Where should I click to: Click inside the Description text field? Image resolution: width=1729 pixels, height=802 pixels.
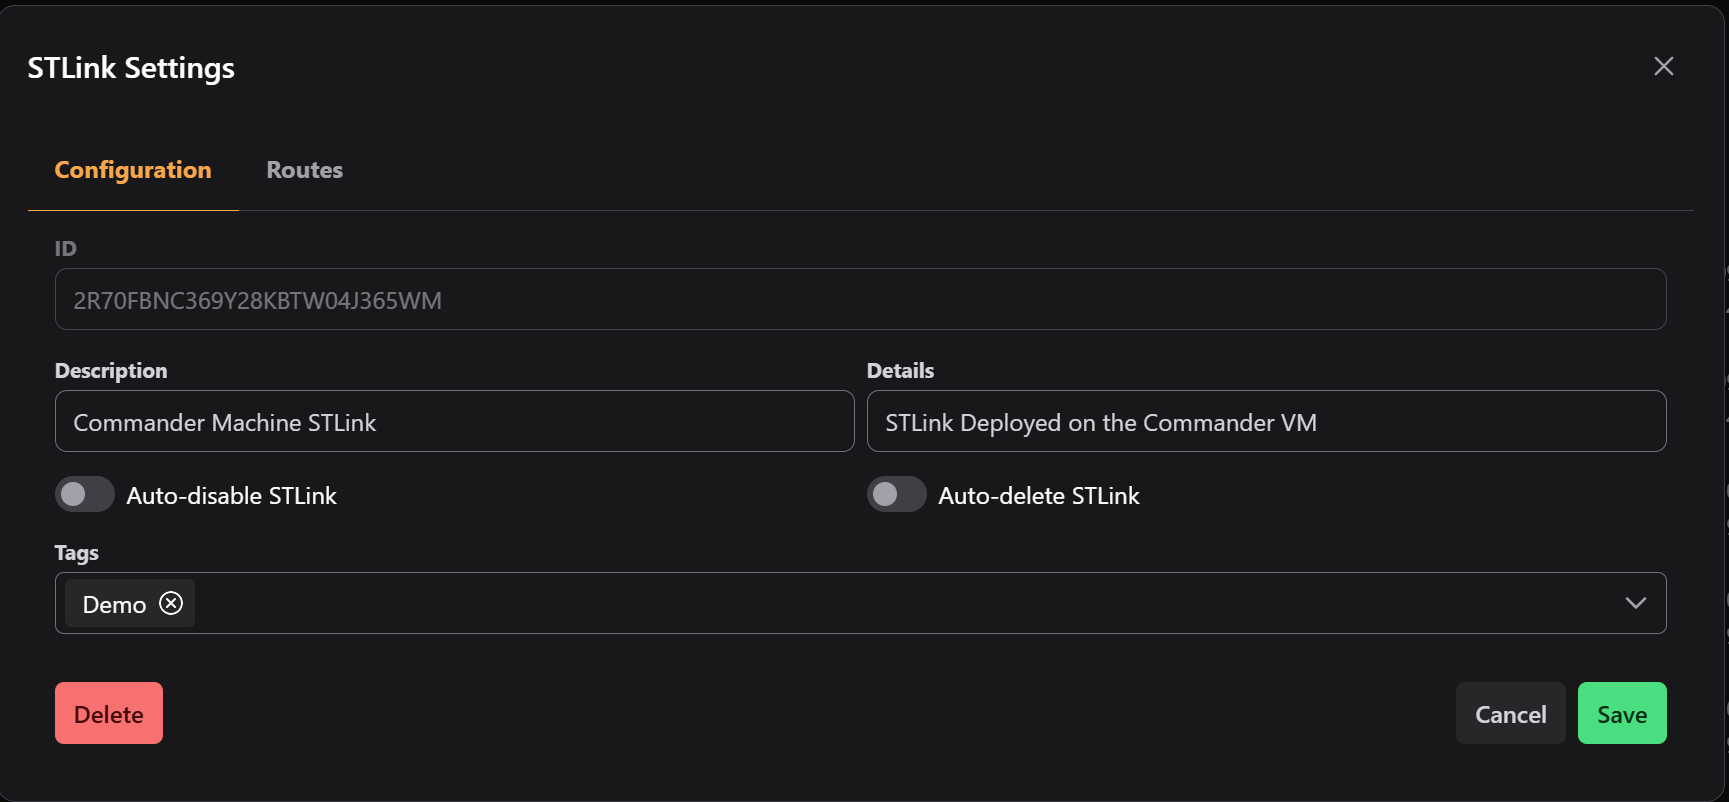(x=455, y=421)
